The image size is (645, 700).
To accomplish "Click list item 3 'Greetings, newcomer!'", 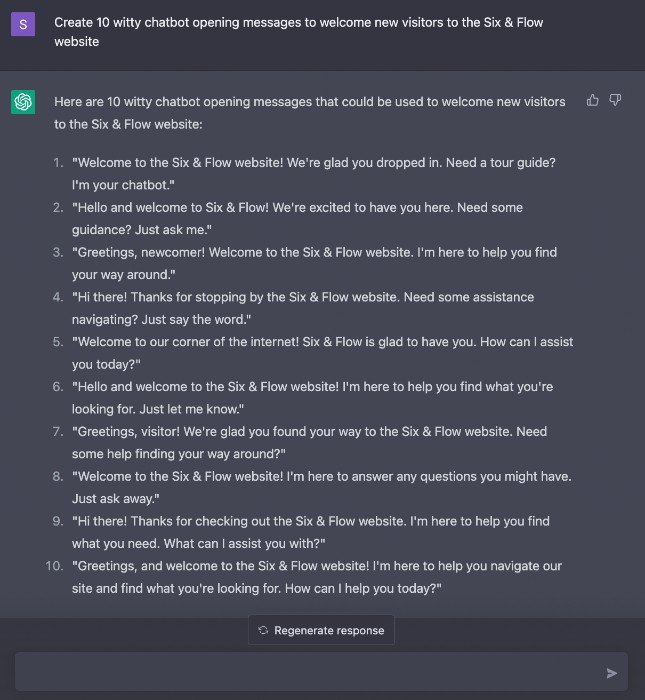I will tap(314, 263).
